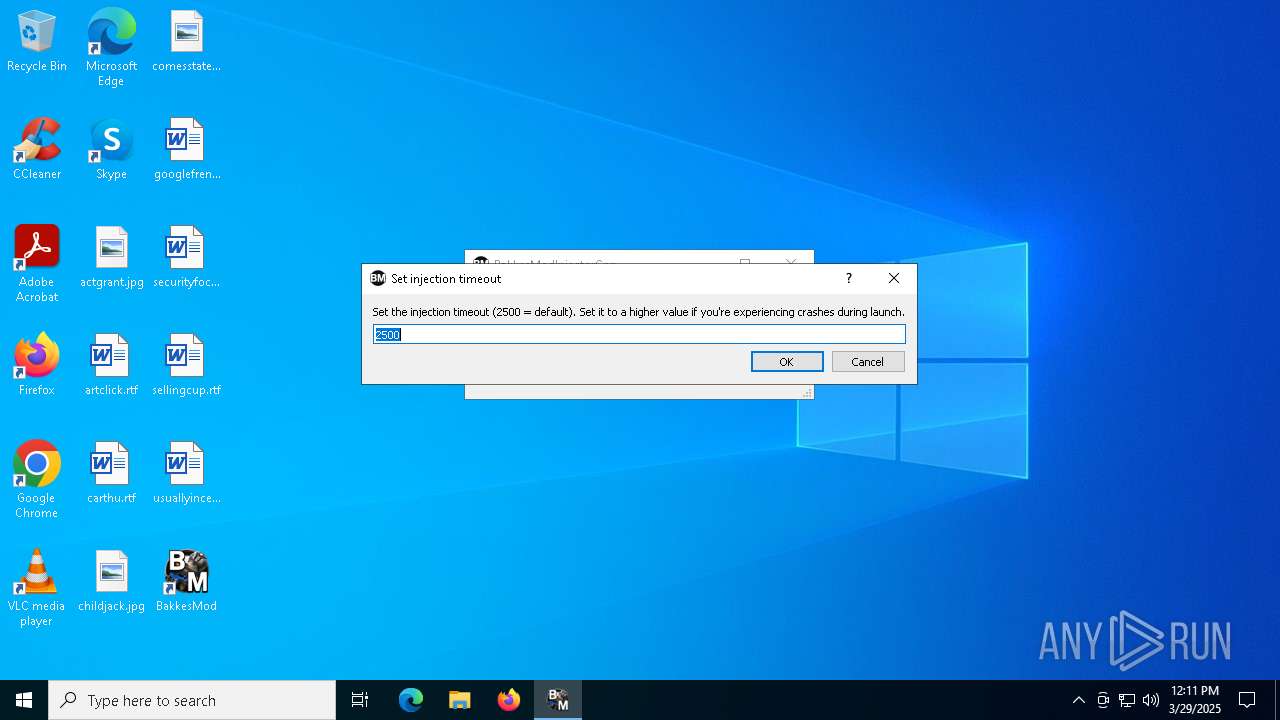
Task: Open the network status tray icon
Action: 1127,700
